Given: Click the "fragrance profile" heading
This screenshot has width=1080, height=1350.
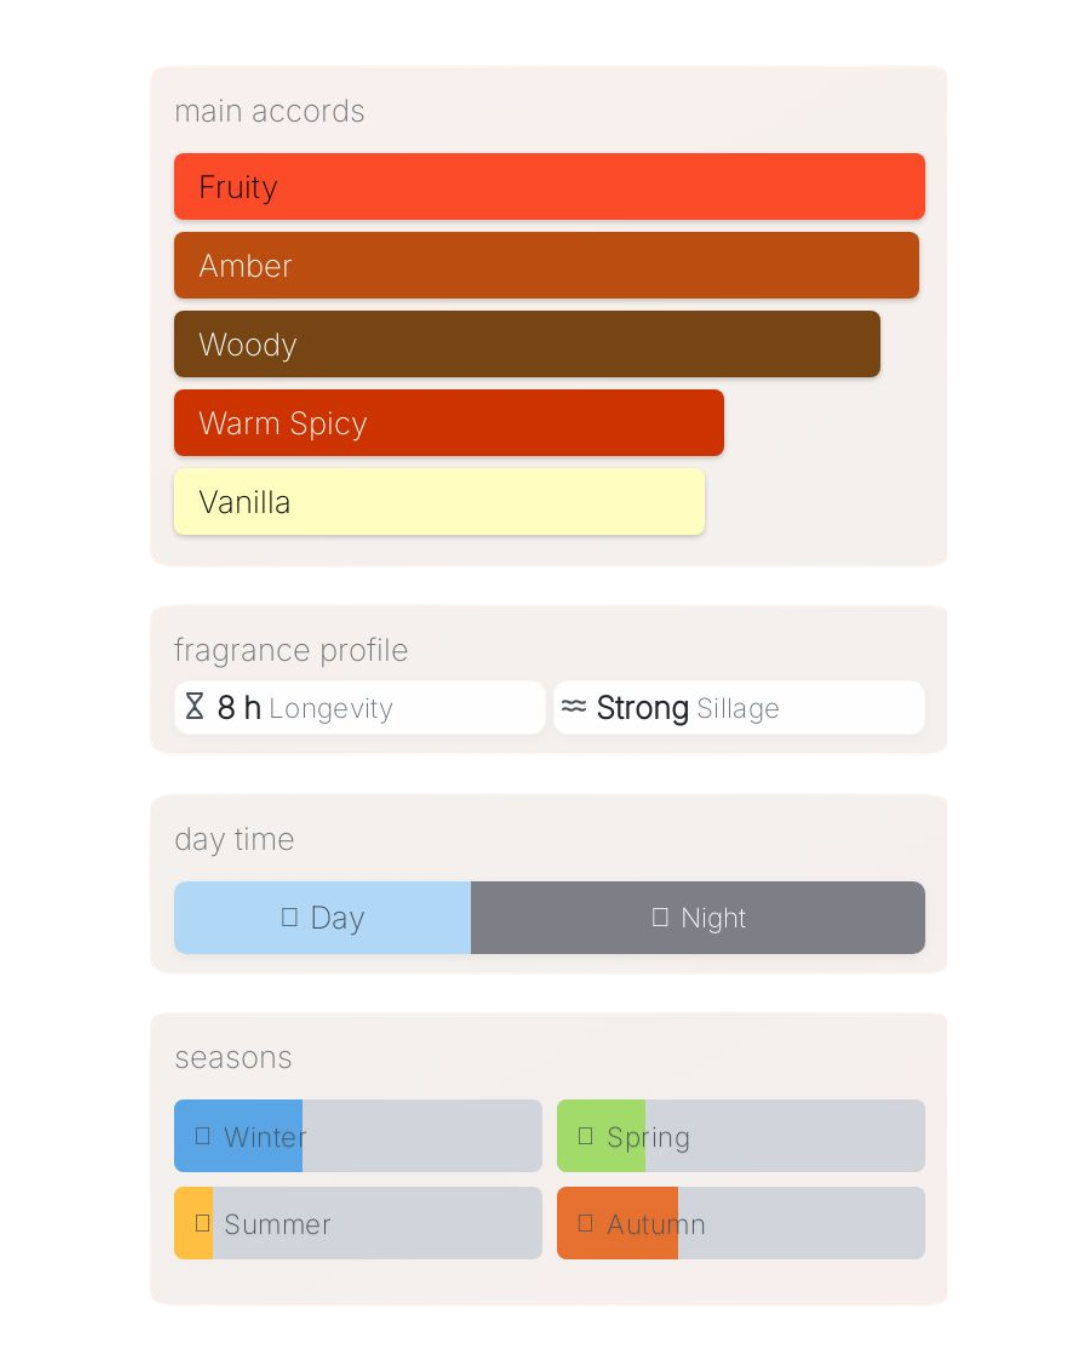Looking at the screenshot, I should [x=291, y=650].
